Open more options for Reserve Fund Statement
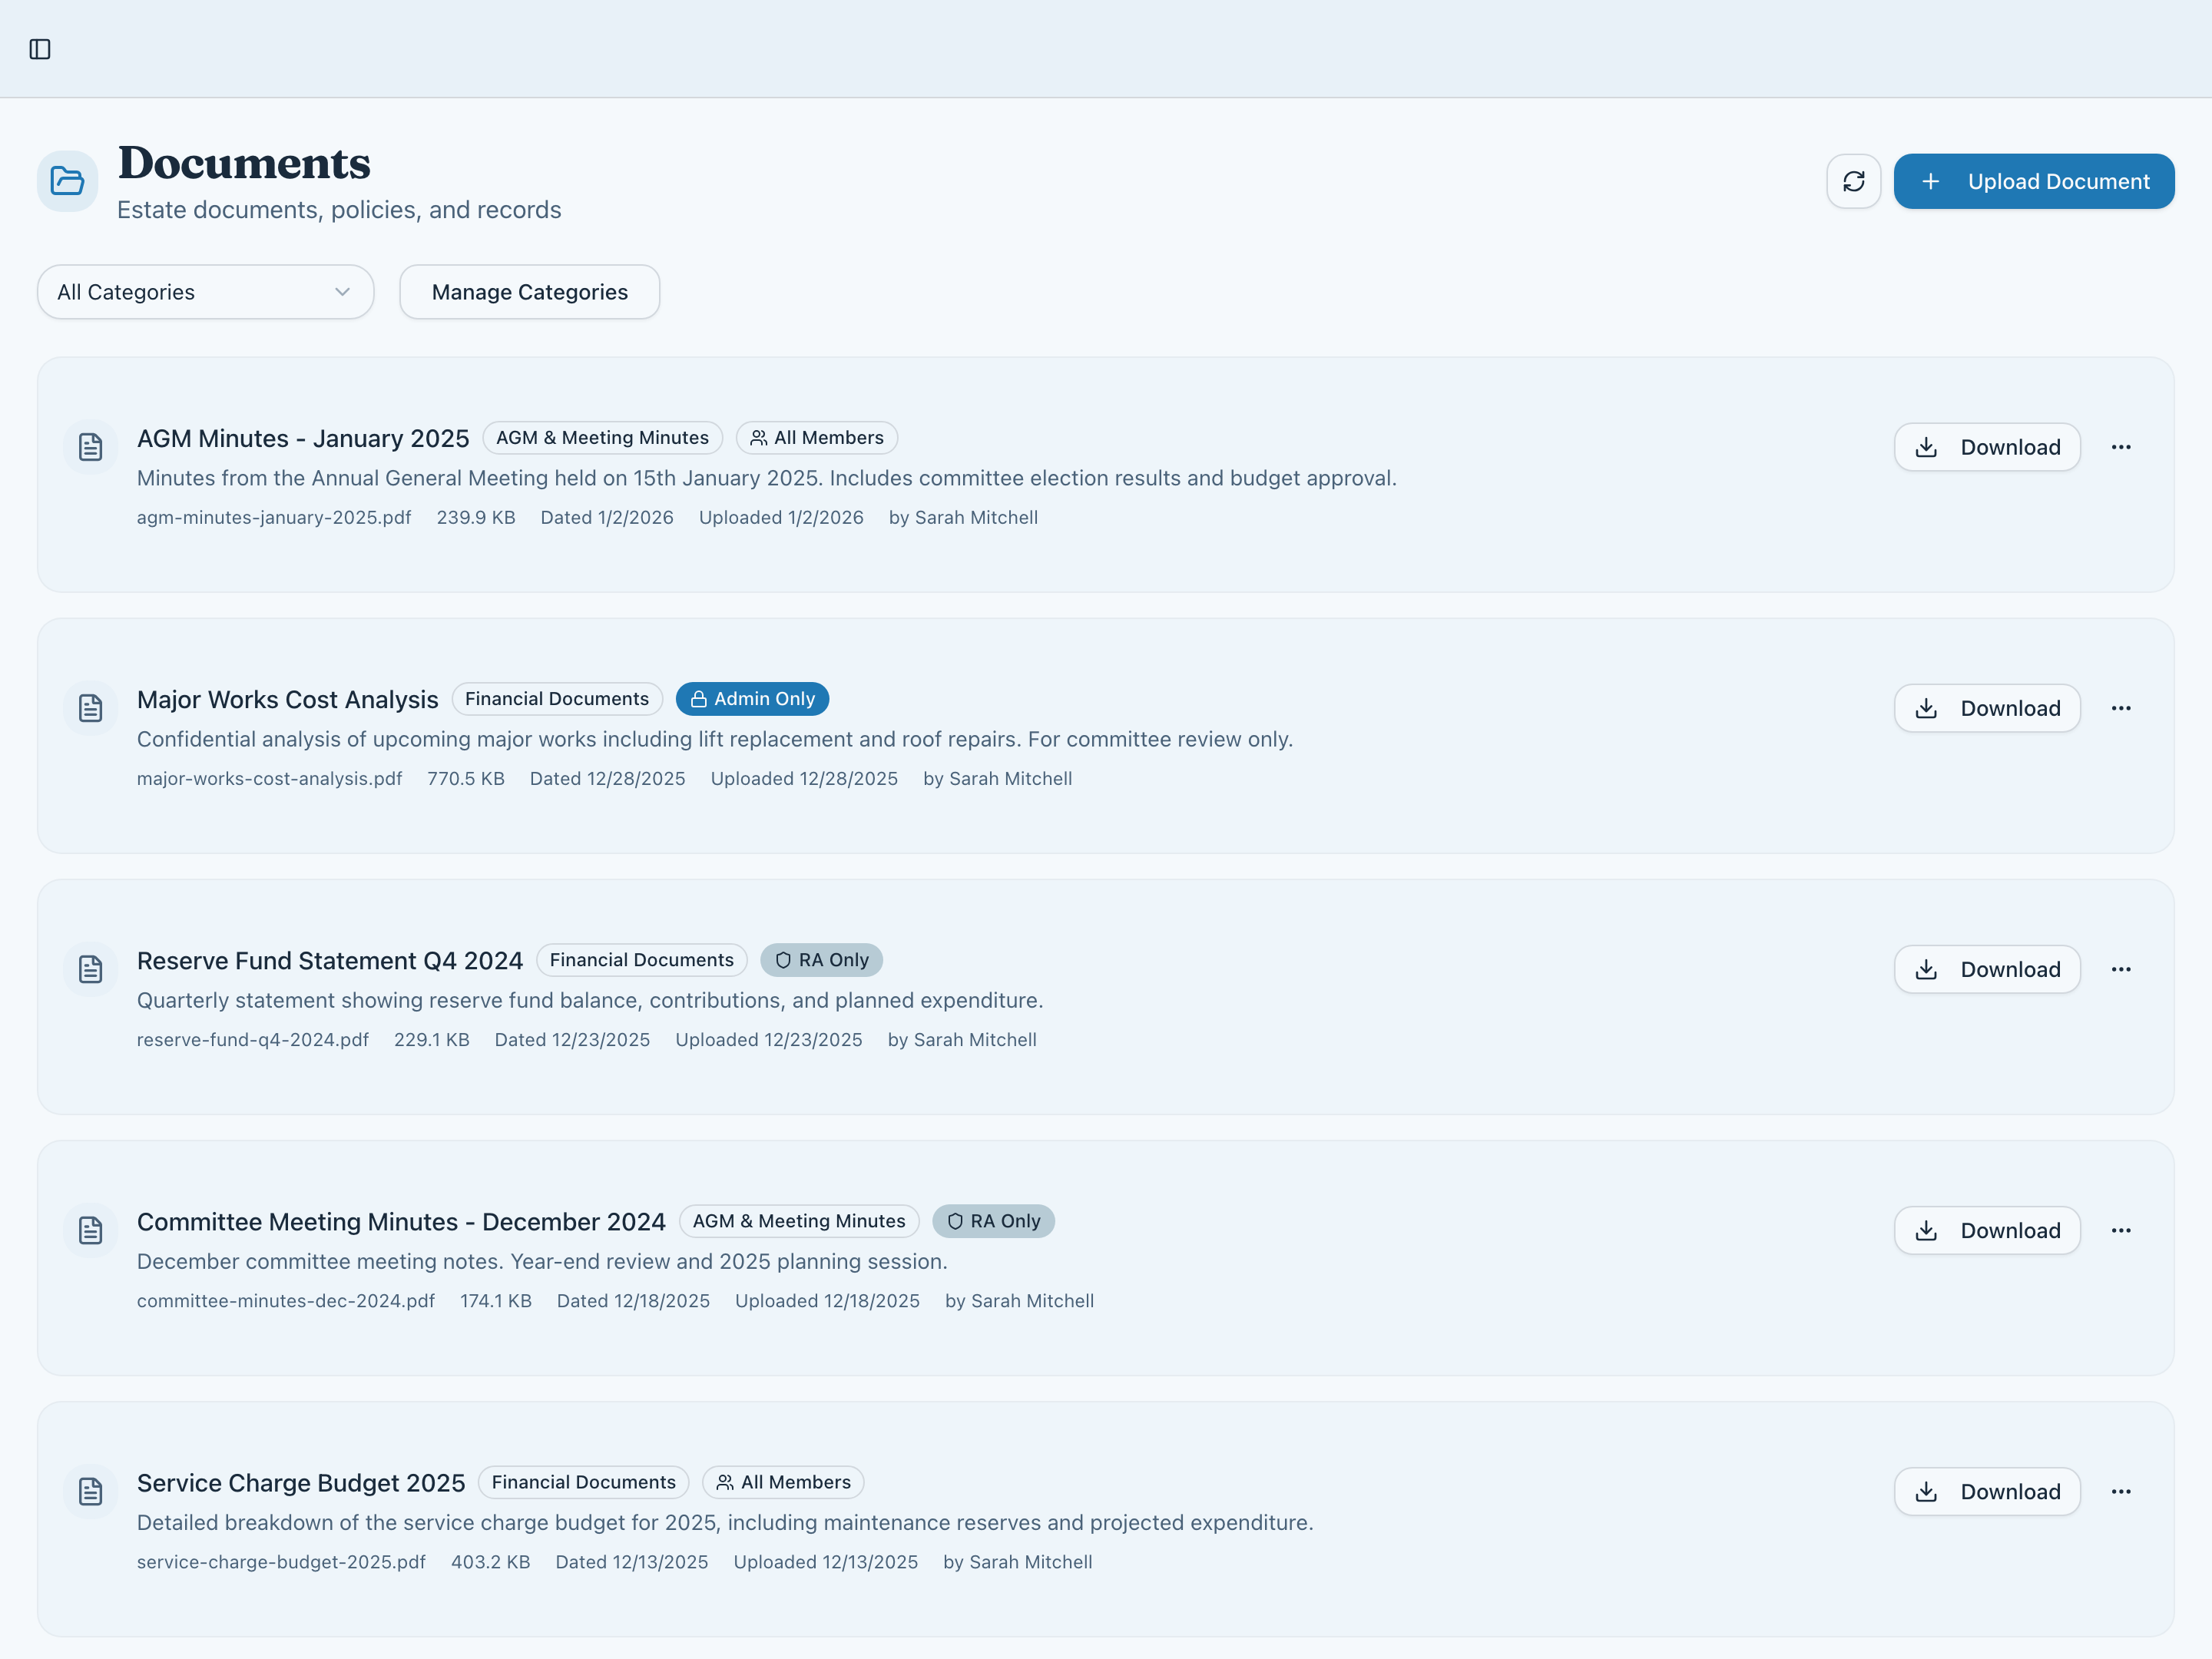 pos(2120,969)
